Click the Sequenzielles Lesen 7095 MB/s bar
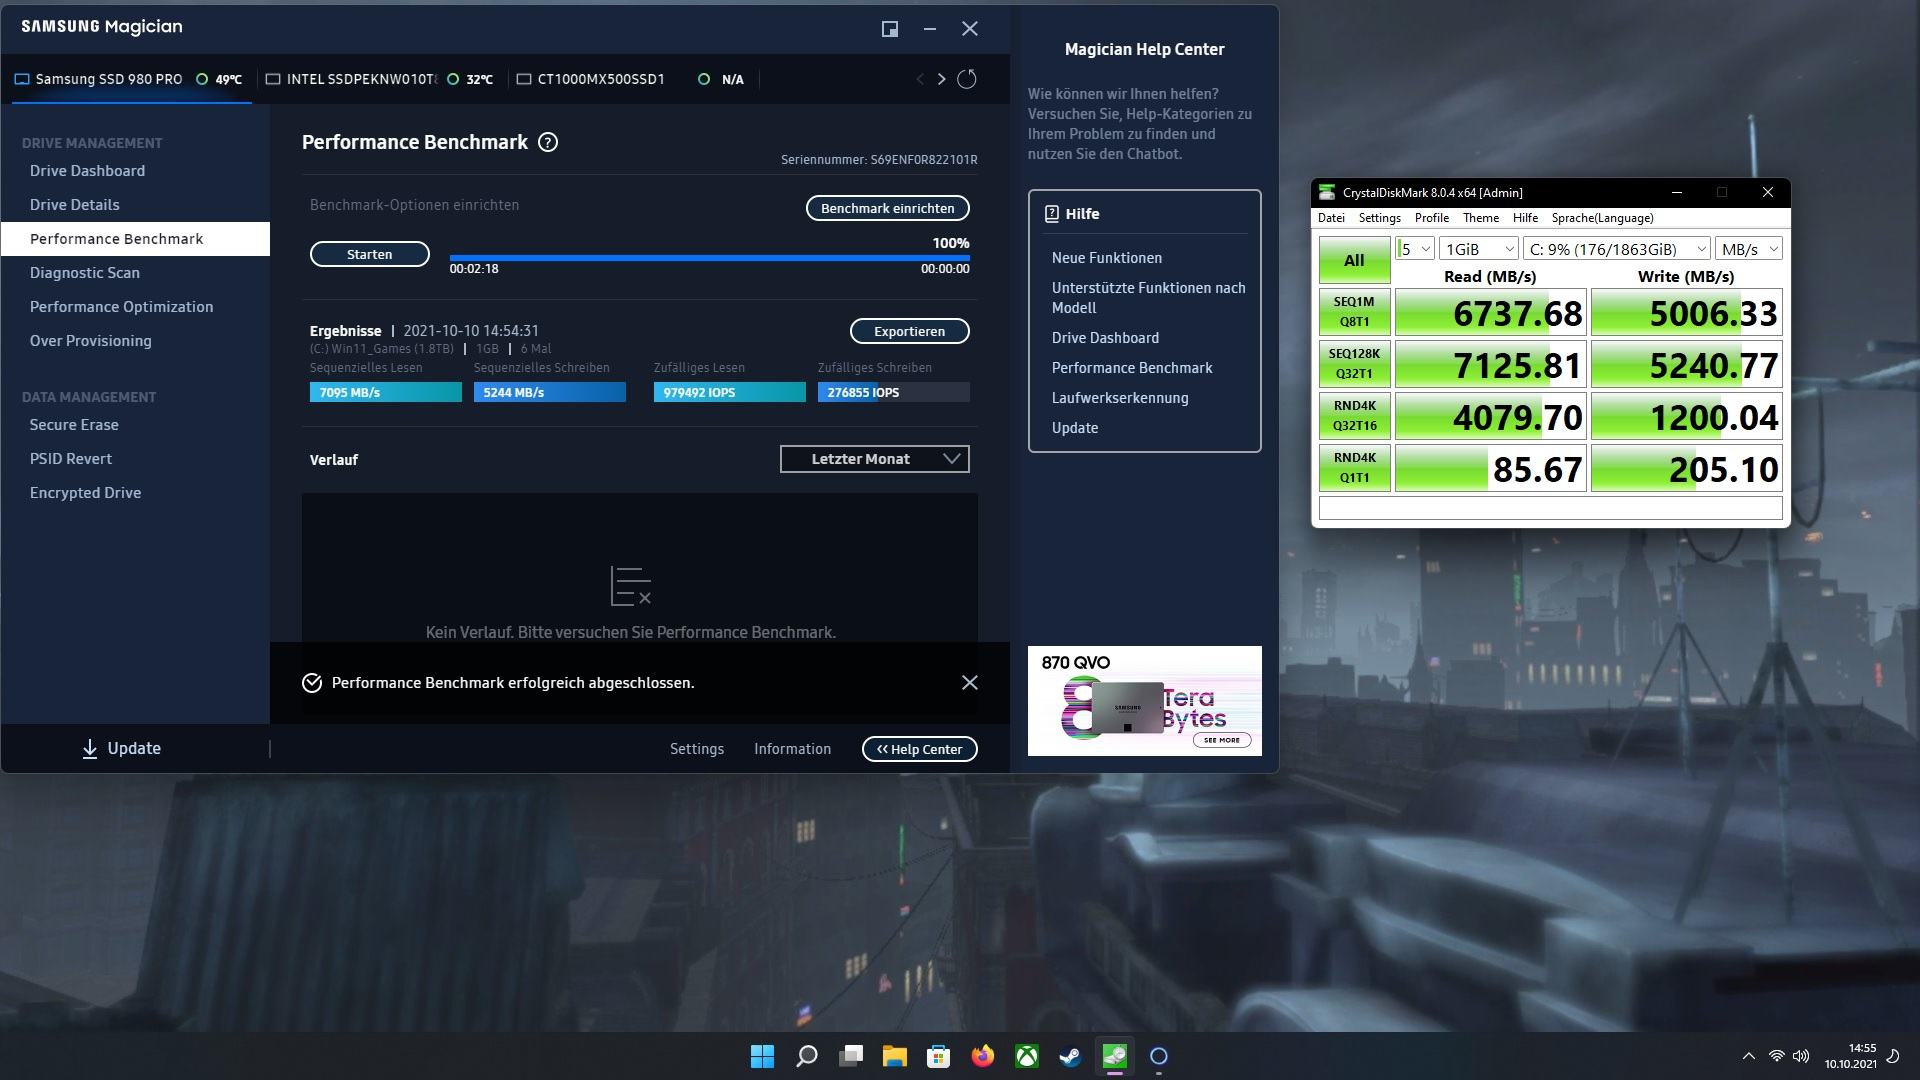This screenshot has height=1080, width=1920. click(x=386, y=392)
